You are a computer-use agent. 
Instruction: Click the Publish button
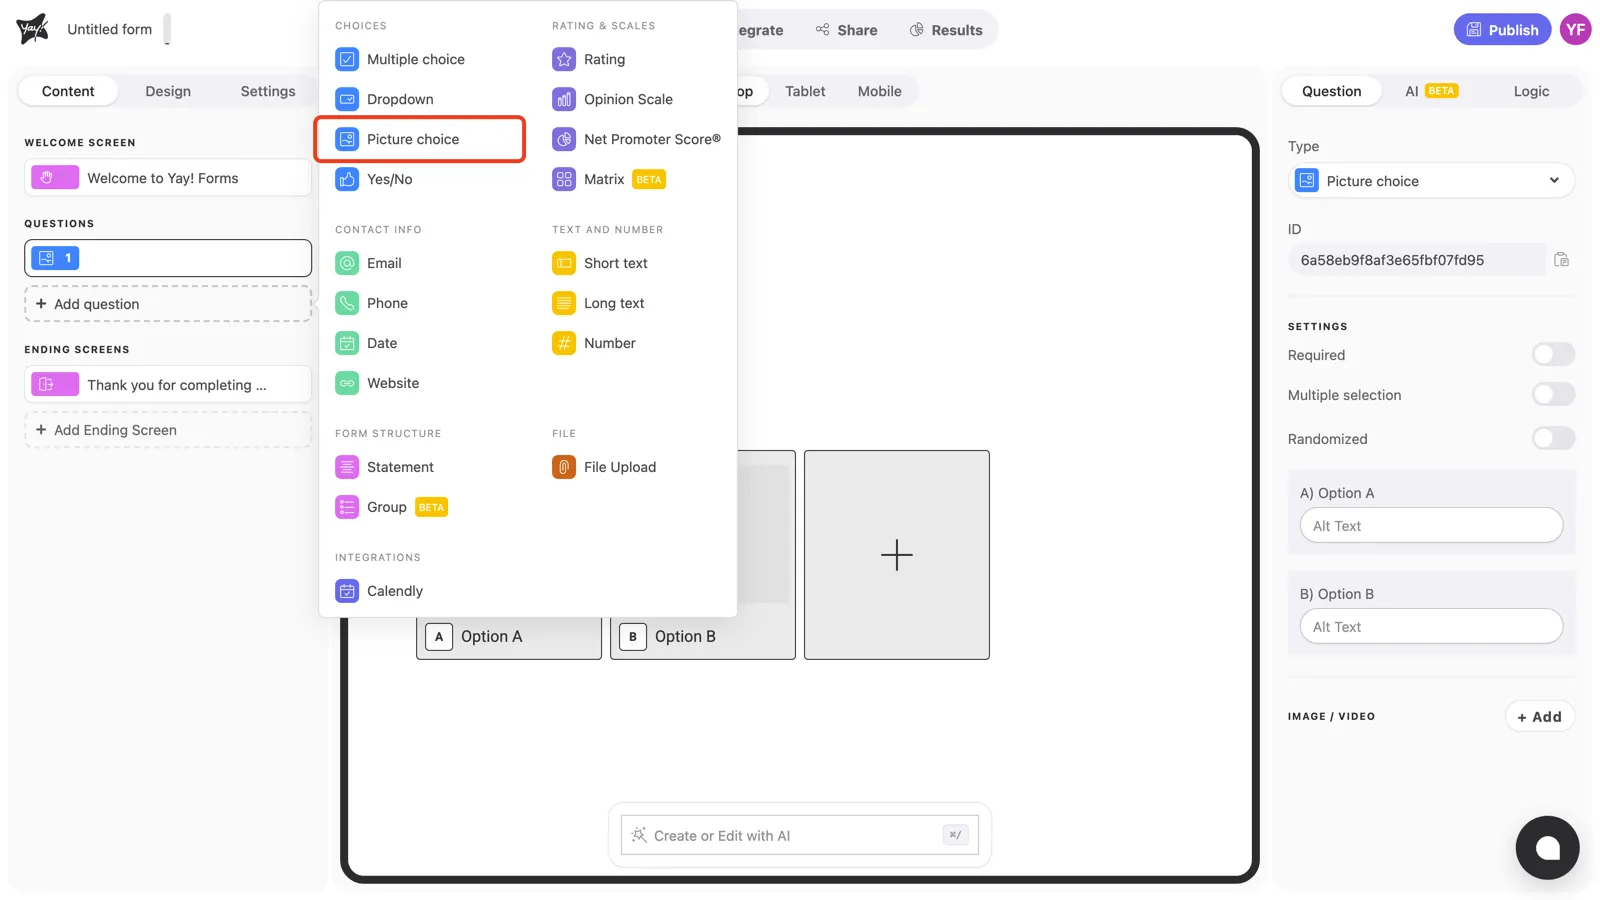pos(1502,30)
